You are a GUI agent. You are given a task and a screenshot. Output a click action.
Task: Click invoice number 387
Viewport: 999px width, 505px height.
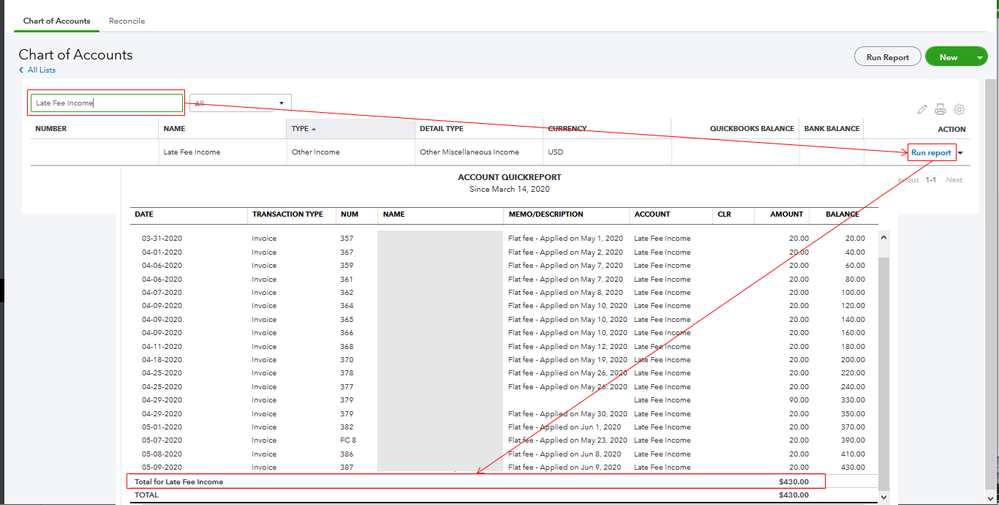click(347, 467)
